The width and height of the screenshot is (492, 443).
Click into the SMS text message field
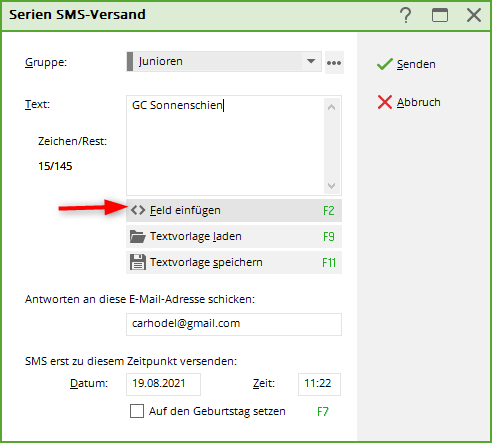[x=225, y=145]
